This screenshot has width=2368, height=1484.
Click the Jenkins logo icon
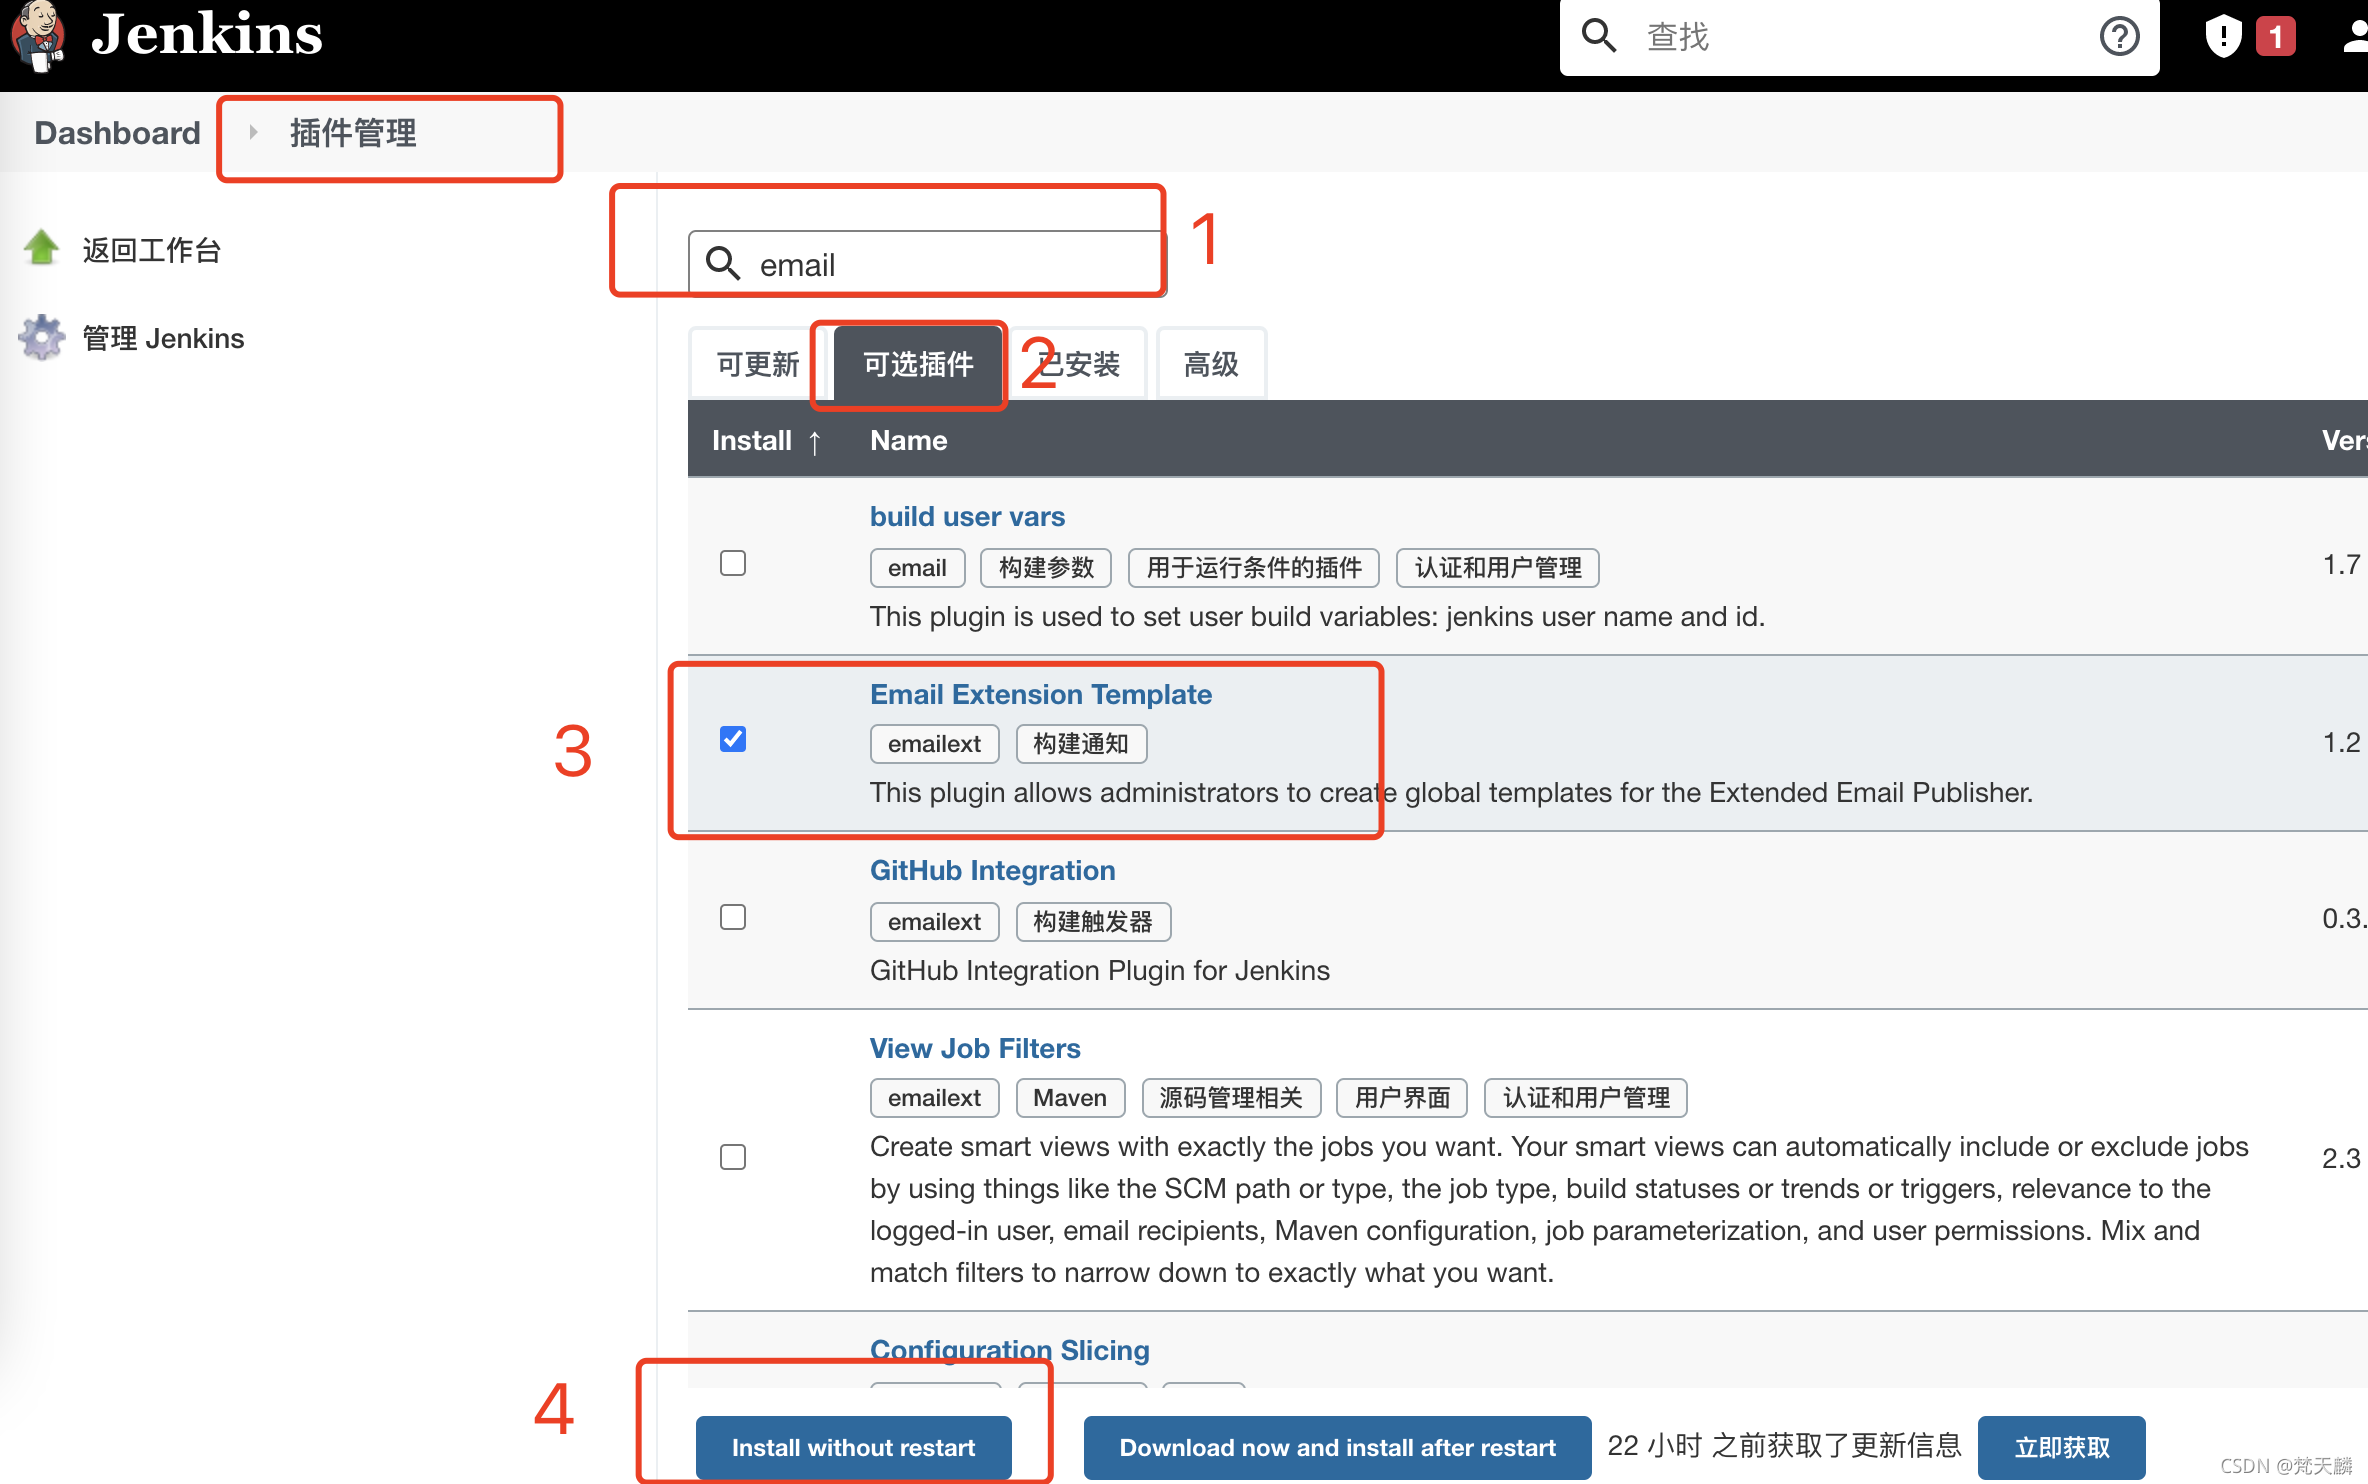pos(38,36)
